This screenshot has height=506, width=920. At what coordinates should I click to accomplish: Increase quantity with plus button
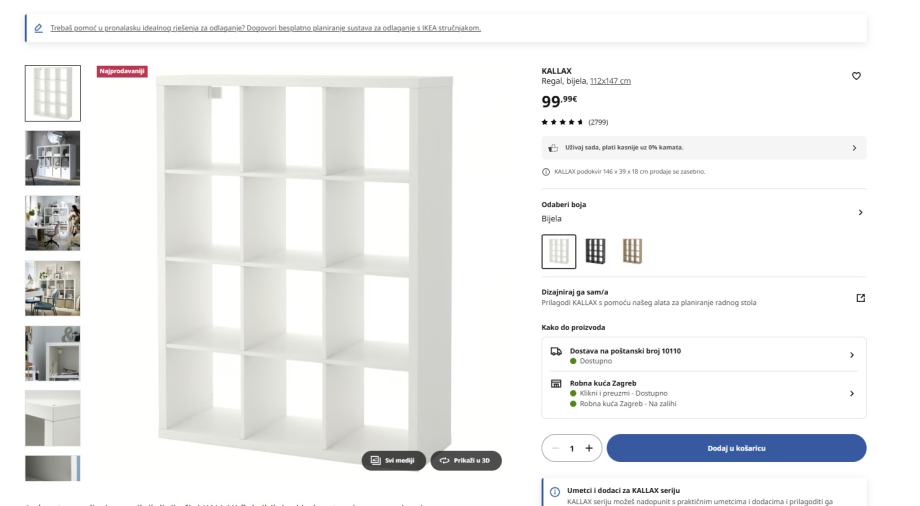click(587, 448)
